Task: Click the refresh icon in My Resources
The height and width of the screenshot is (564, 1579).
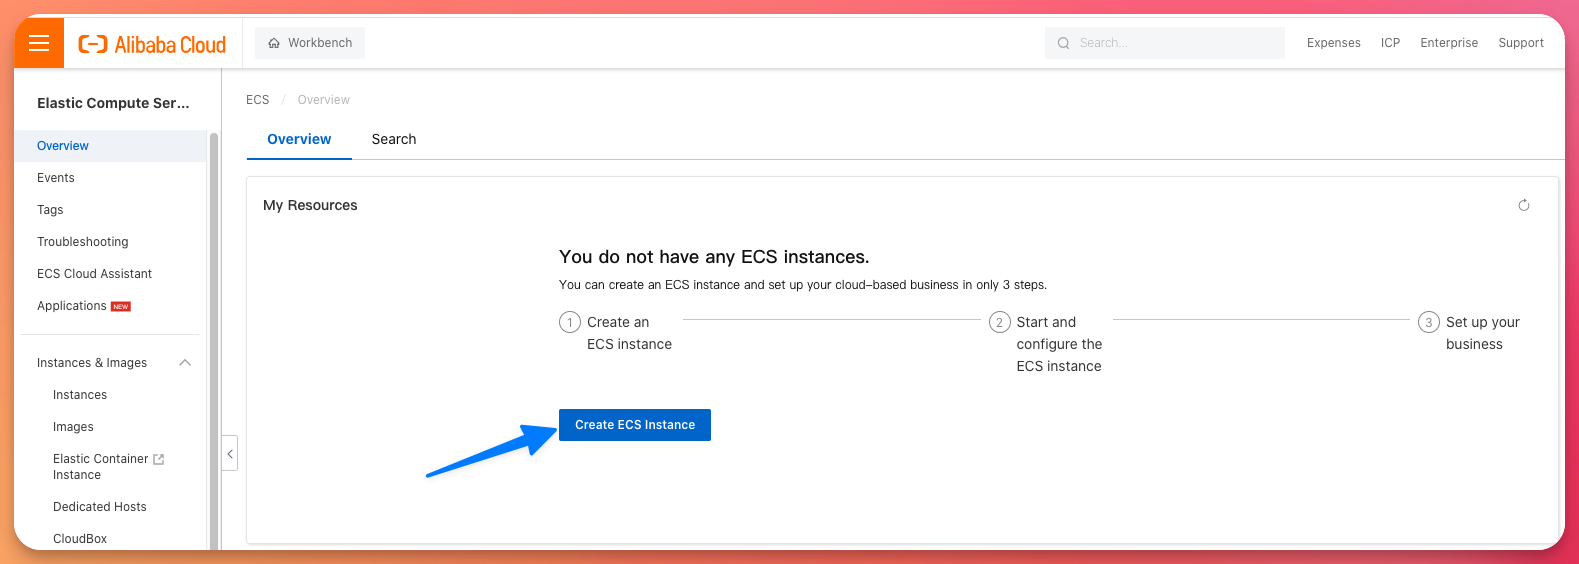Action: pyautogui.click(x=1524, y=205)
